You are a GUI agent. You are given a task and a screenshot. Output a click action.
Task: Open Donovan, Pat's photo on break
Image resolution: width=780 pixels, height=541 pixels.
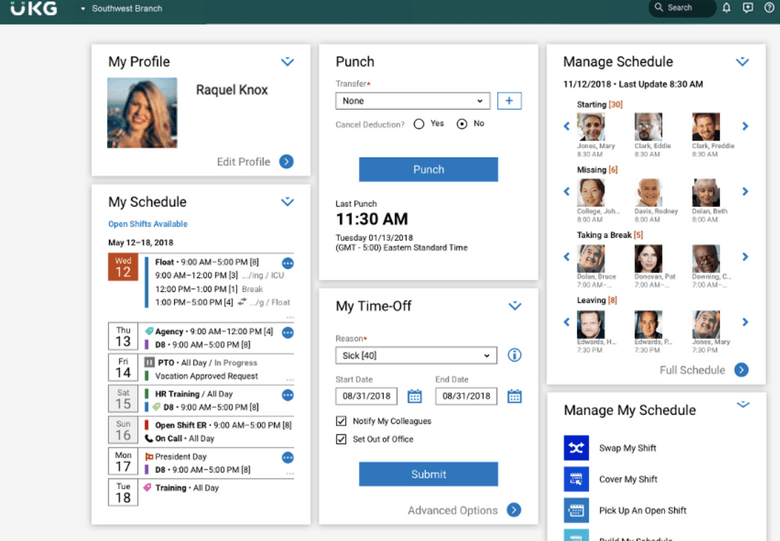[x=648, y=258]
